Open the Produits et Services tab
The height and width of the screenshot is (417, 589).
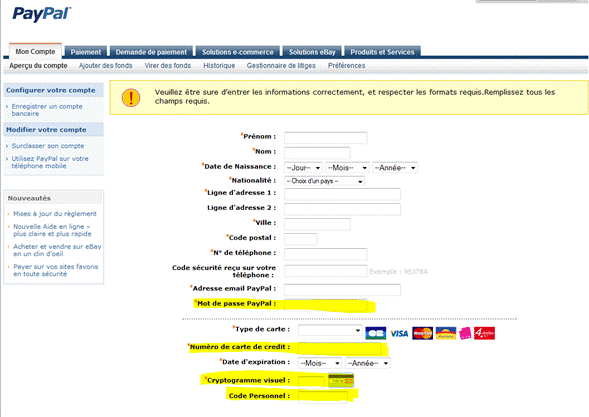coord(382,52)
